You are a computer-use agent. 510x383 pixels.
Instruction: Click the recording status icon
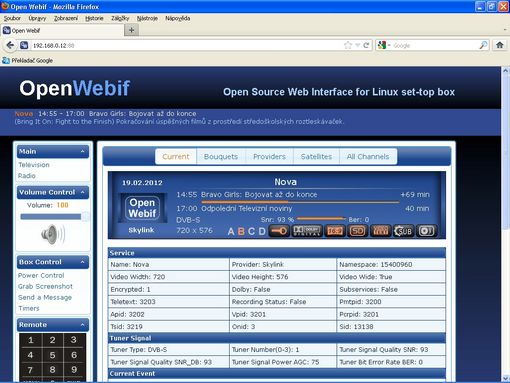click(x=426, y=231)
